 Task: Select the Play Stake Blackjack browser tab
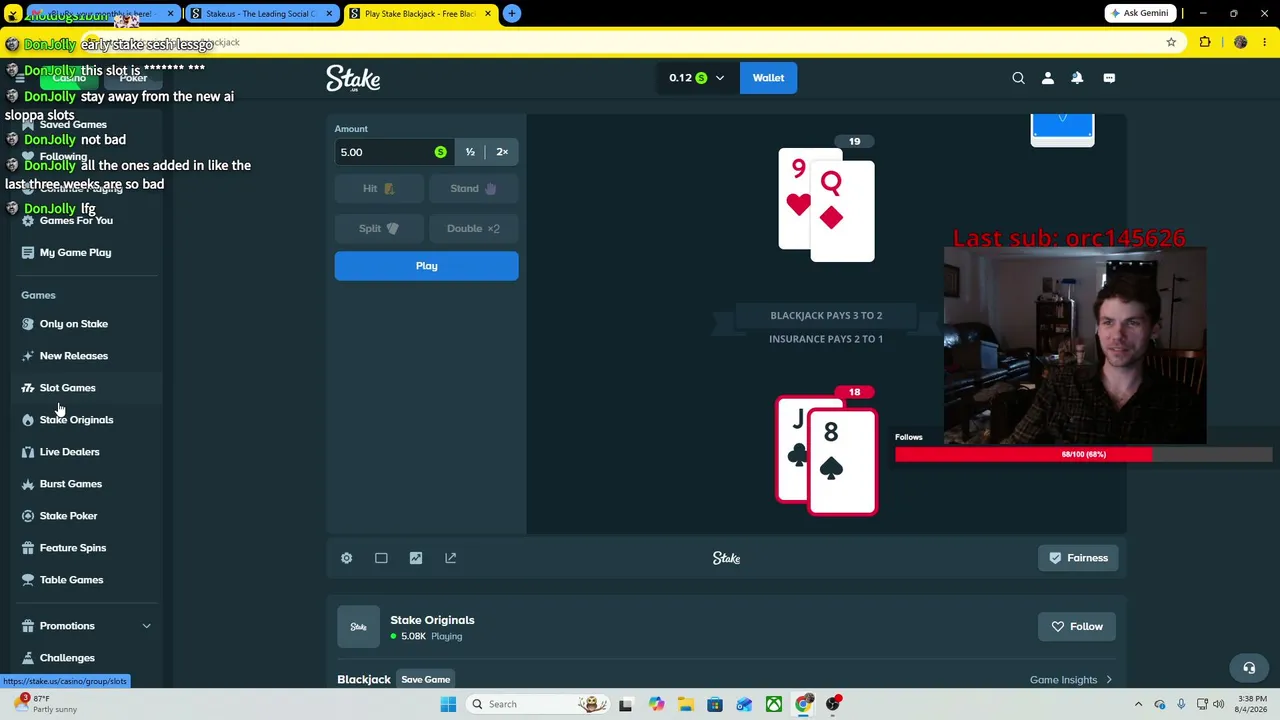click(419, 14)
